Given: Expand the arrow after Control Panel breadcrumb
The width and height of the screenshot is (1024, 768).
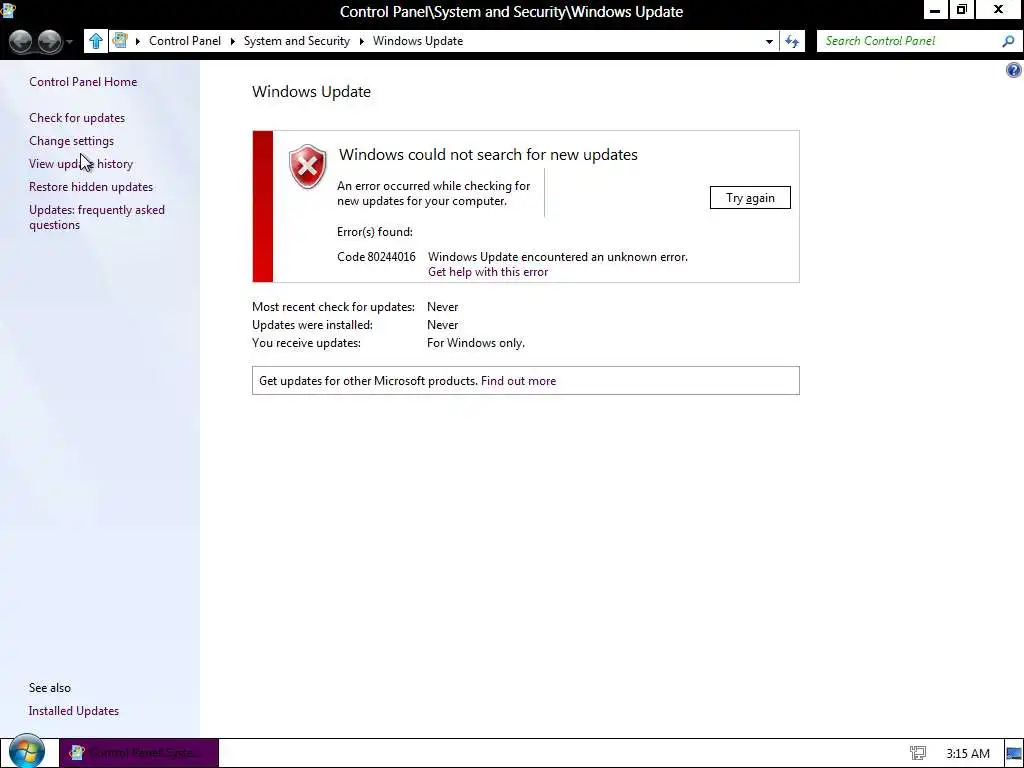Looking at the screenshot, I should (x=232, y=41).
